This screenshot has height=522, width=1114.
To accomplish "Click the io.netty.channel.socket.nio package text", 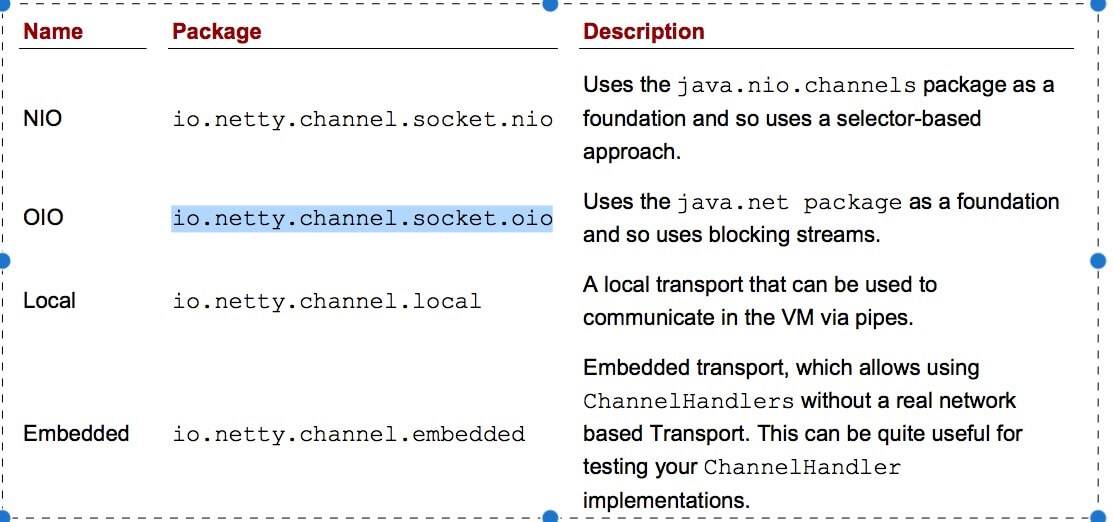I will 362,119.
